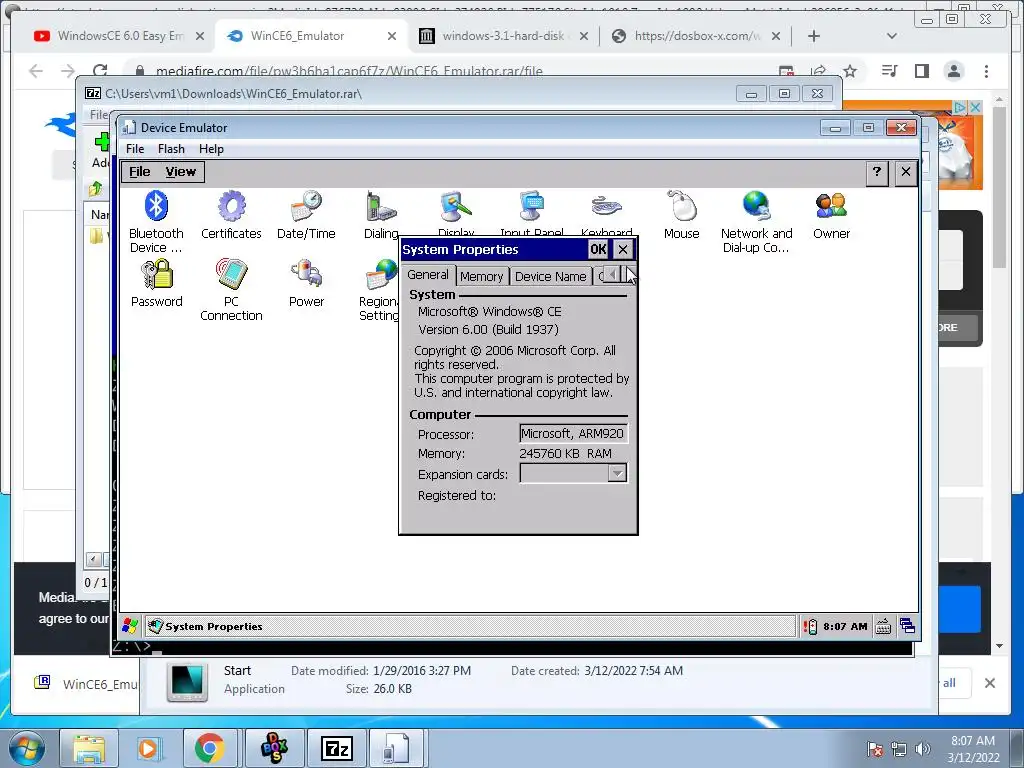Open Device Emulator's File menu
The image size is (1024, 768).
coord(135,149)
